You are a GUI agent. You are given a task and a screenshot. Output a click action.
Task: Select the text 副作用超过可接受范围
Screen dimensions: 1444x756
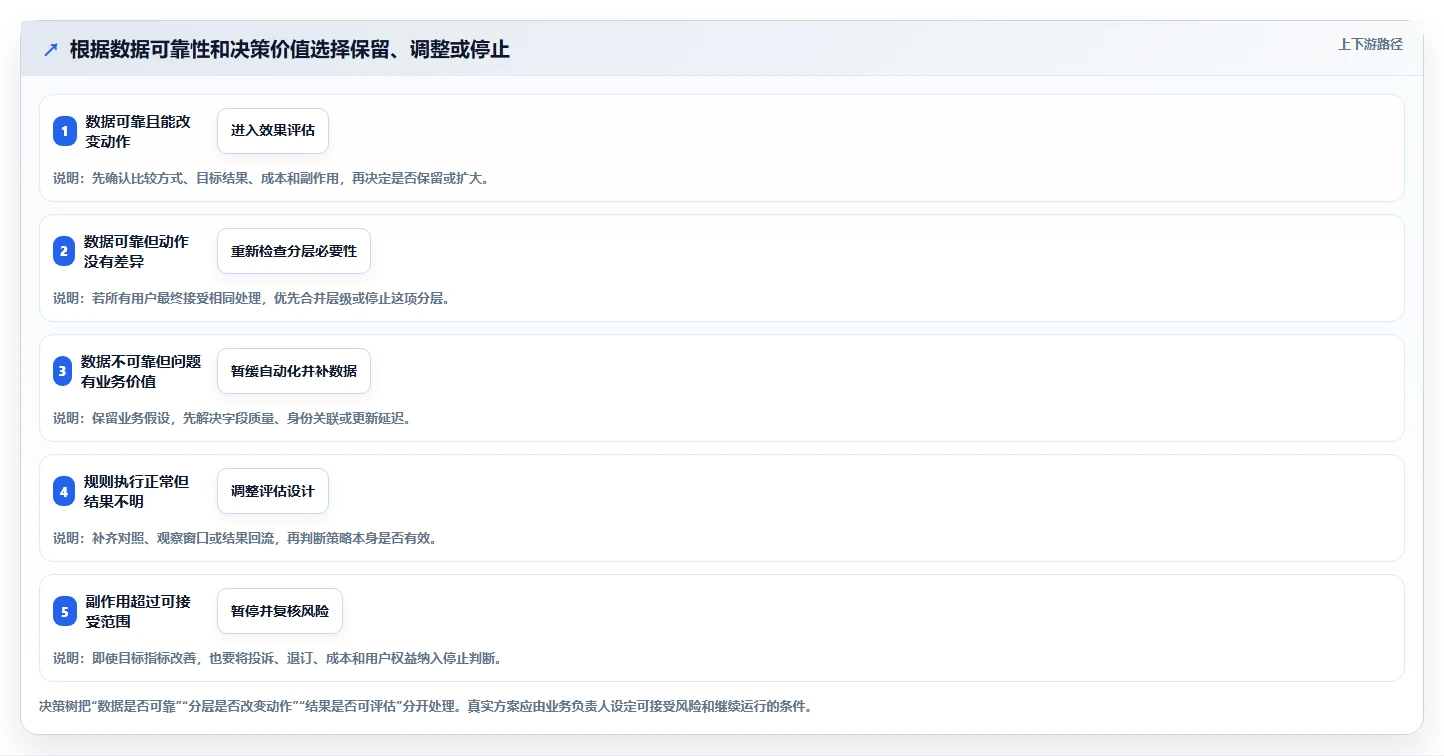click(138, 611)
